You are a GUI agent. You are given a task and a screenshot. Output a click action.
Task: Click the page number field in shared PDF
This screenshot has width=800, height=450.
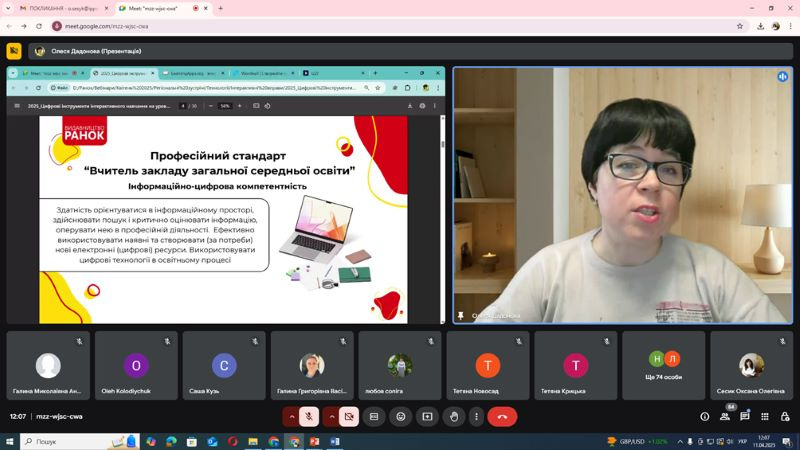[x=183, y=106]
